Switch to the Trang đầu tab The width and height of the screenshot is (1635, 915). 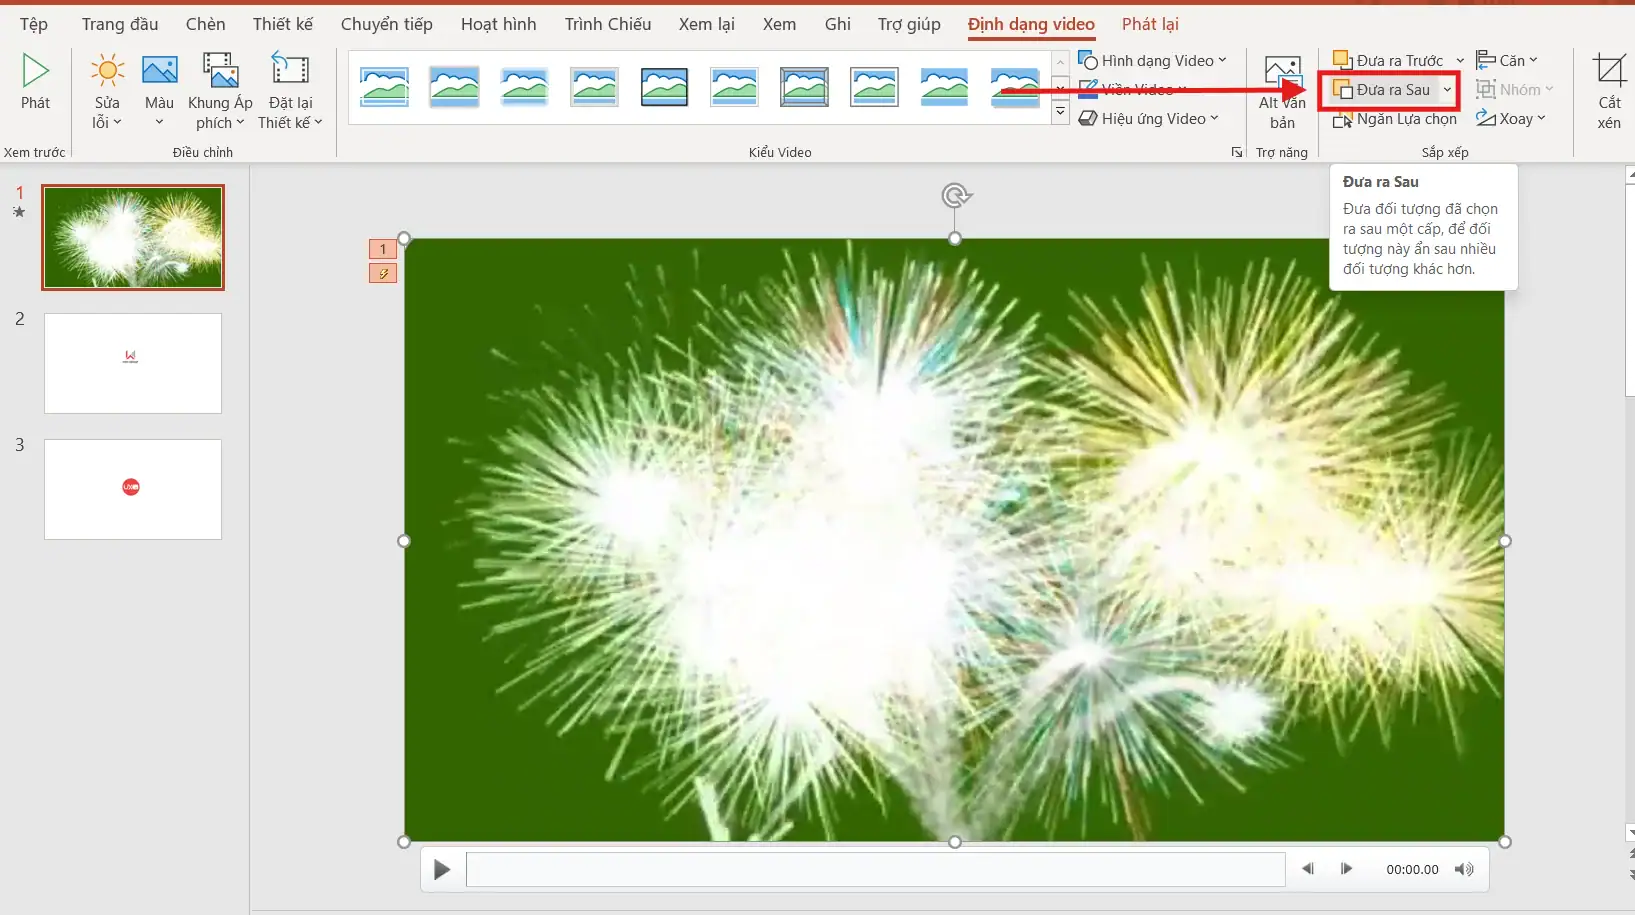pos(120,24)
